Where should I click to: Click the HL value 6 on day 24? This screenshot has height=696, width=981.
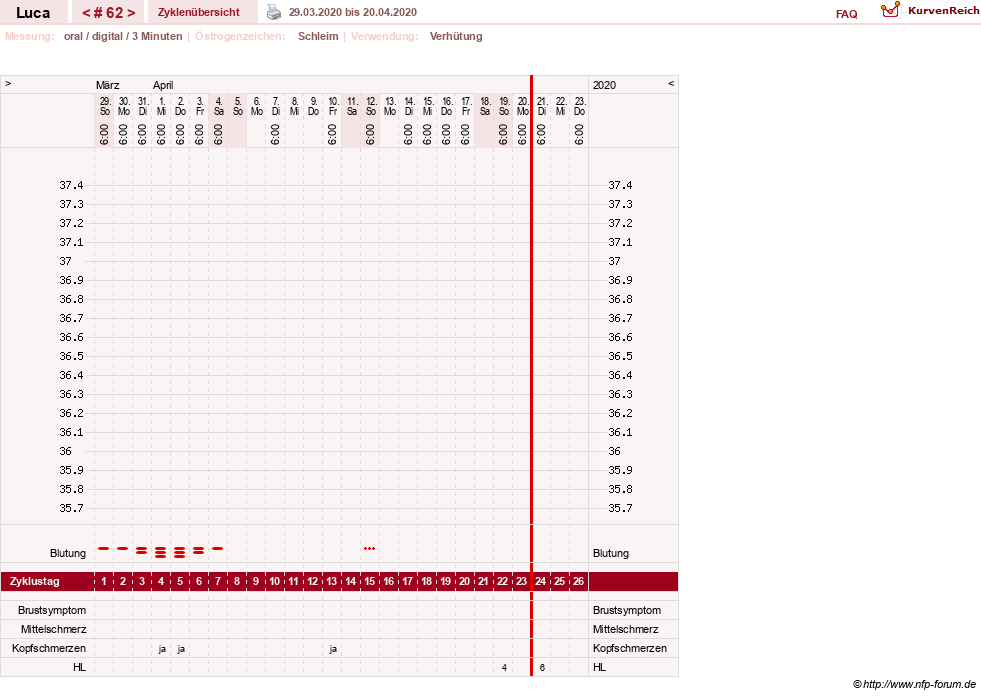click(x=542, y=668)
